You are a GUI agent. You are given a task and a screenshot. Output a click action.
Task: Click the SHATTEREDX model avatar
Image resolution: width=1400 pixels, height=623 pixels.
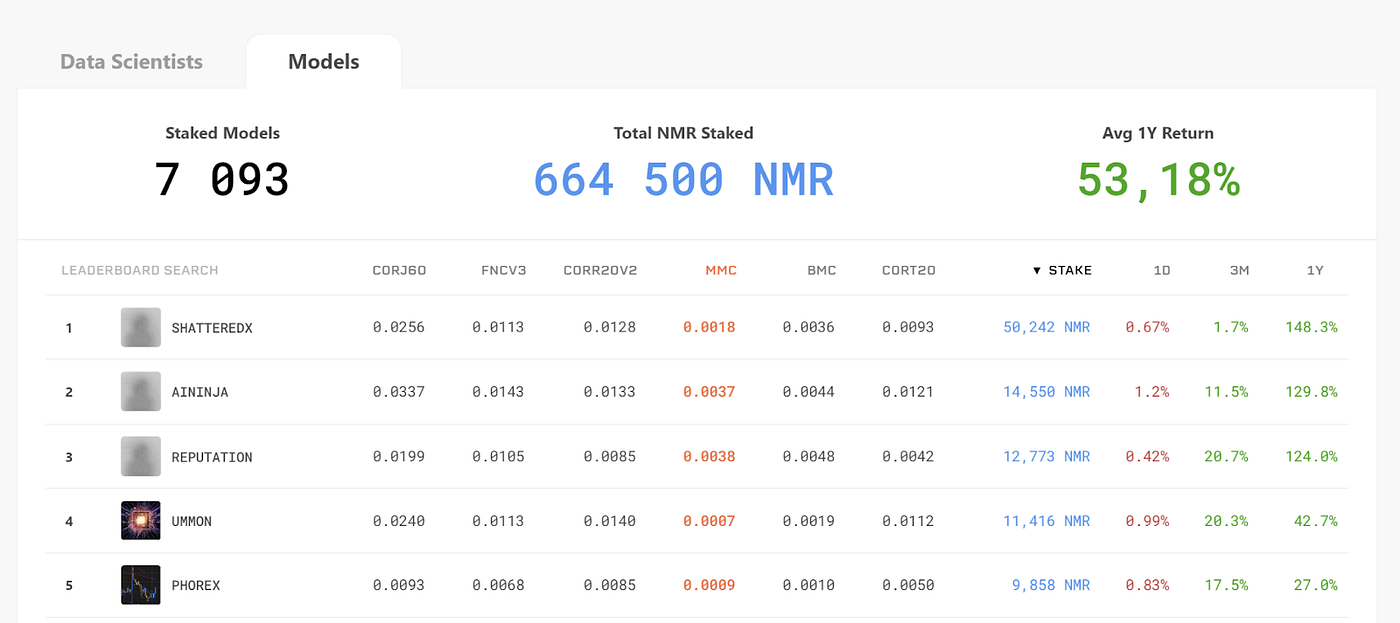click(x=140, y=326)
